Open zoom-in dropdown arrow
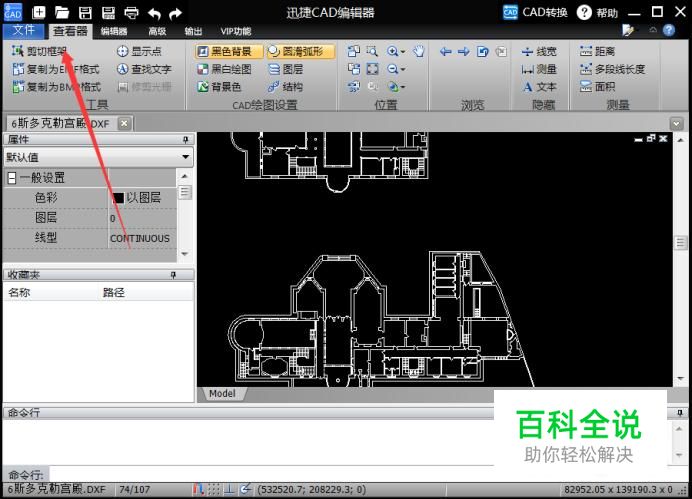692x499 pixels. (403, 52)
